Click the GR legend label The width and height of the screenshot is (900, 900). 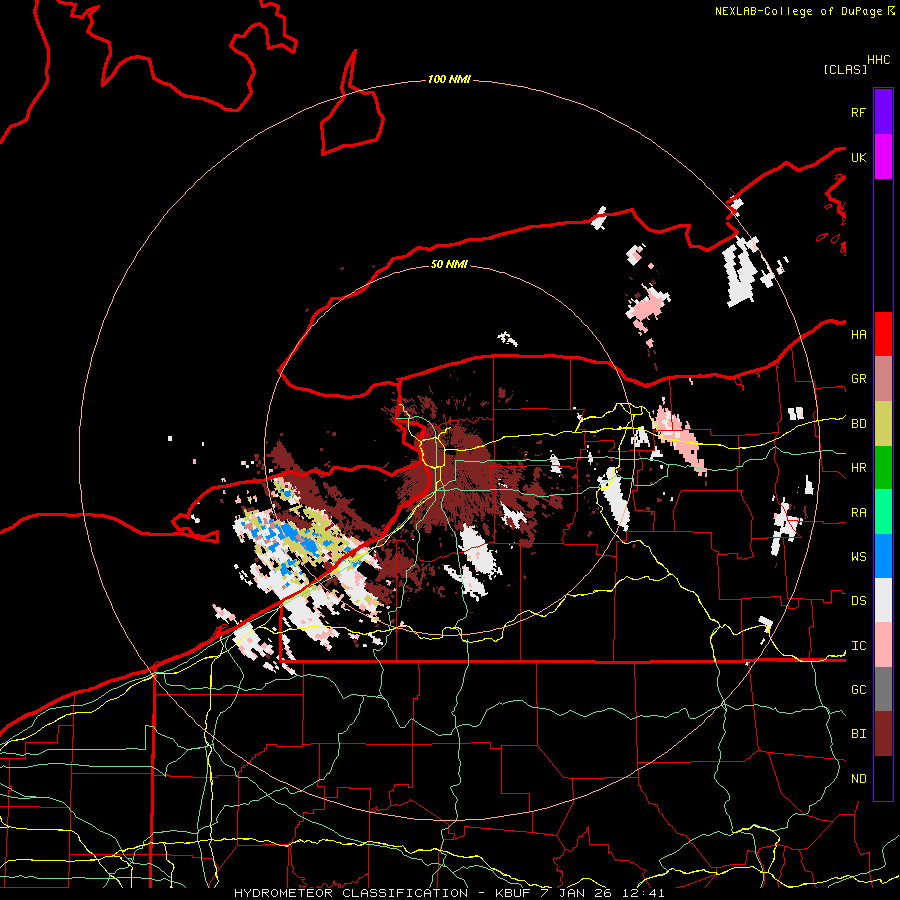pos(858,379)
